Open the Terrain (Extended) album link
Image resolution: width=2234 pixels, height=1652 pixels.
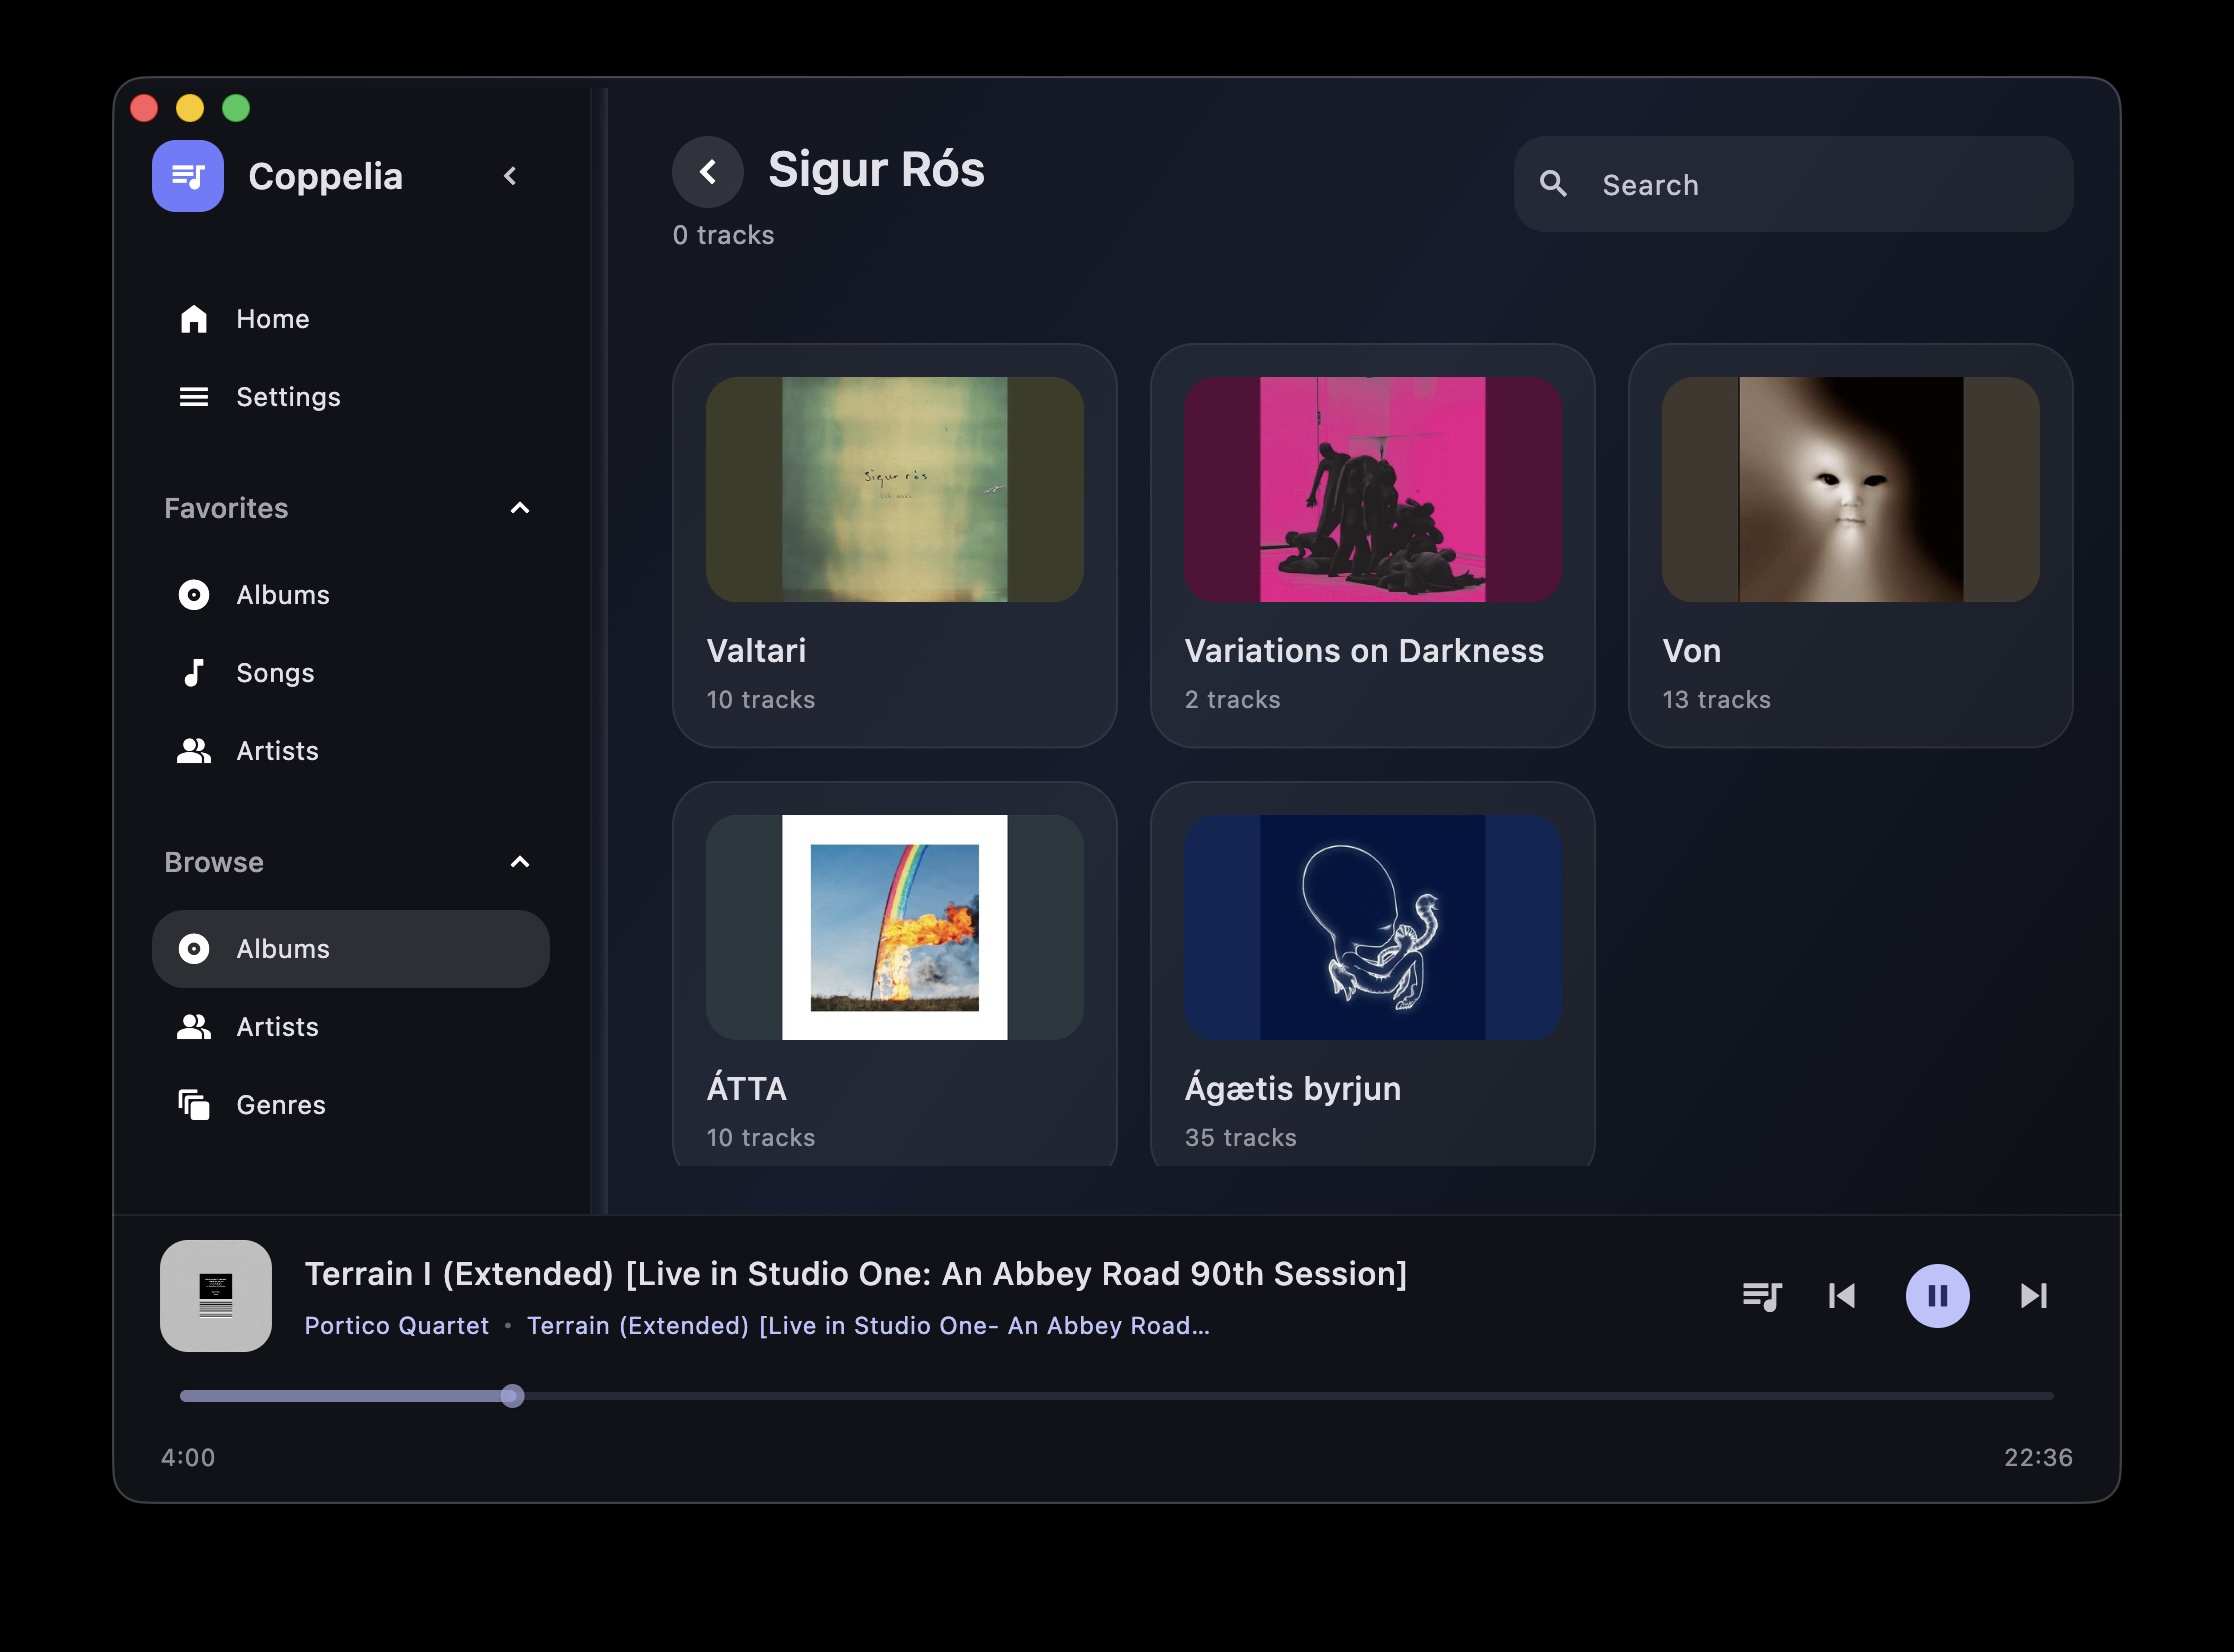[x=867, y=1326]
